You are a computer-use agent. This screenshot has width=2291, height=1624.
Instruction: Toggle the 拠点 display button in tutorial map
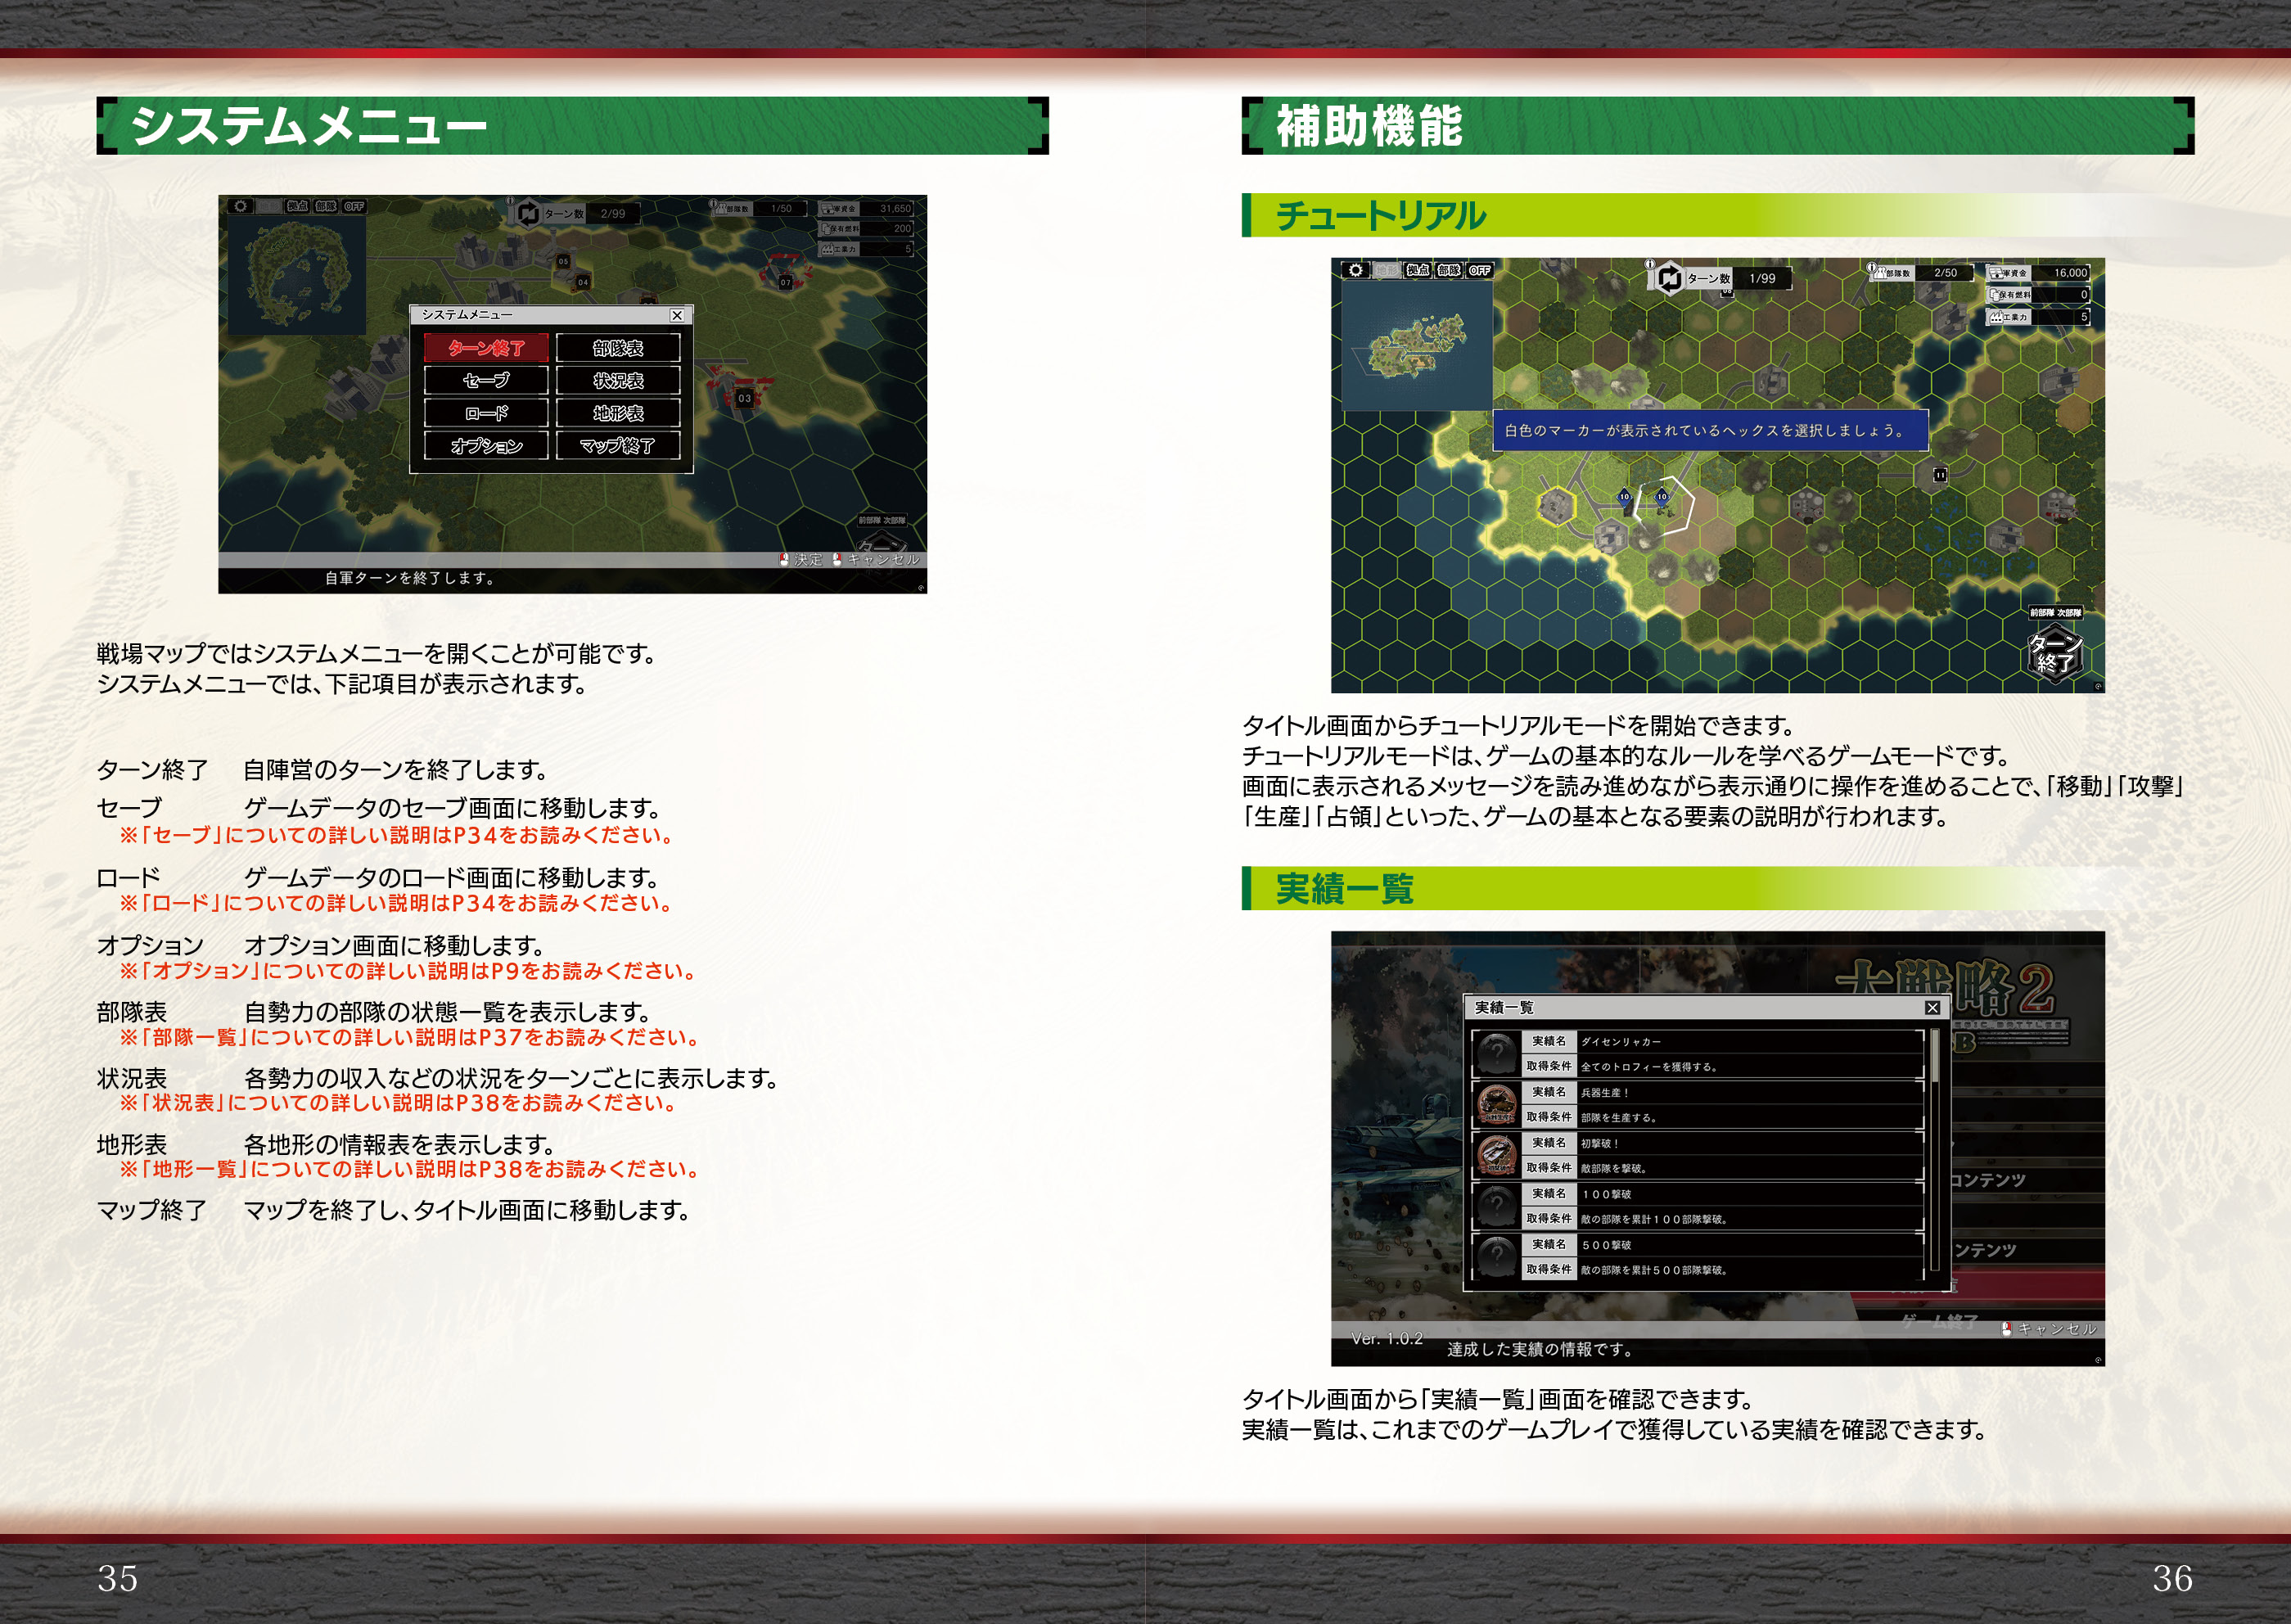coord(1417,270)
